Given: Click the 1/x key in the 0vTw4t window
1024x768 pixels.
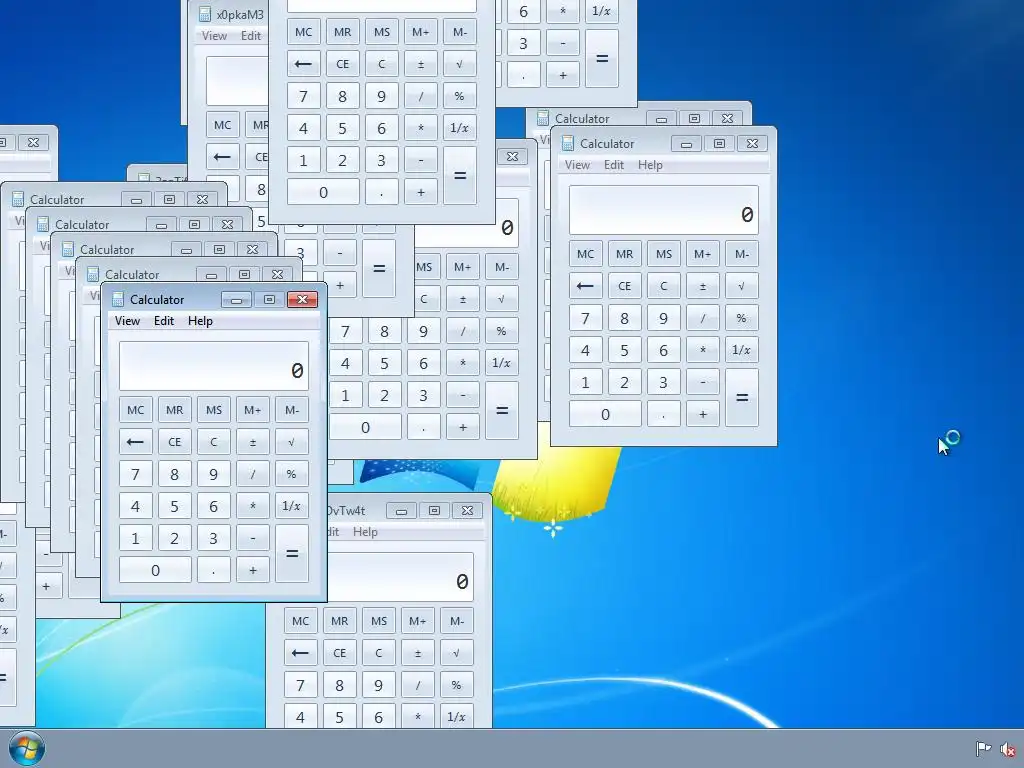Looking at the screenshot, I should pos(456,717).
